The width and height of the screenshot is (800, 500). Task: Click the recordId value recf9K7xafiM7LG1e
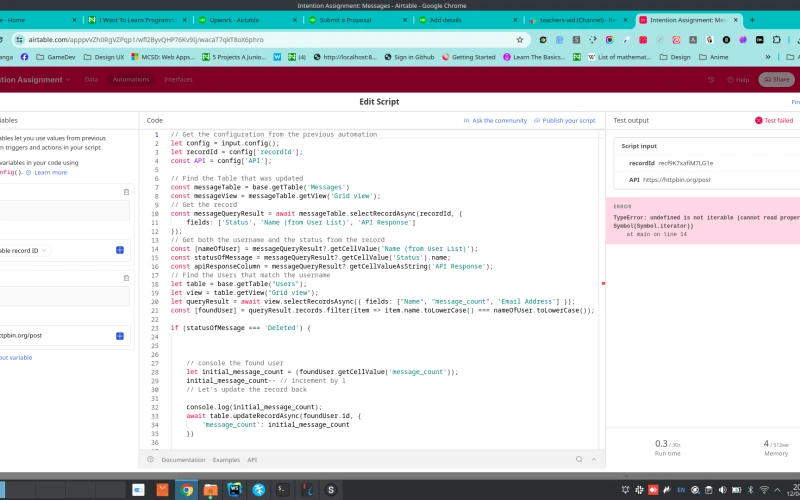pos(686,163)
